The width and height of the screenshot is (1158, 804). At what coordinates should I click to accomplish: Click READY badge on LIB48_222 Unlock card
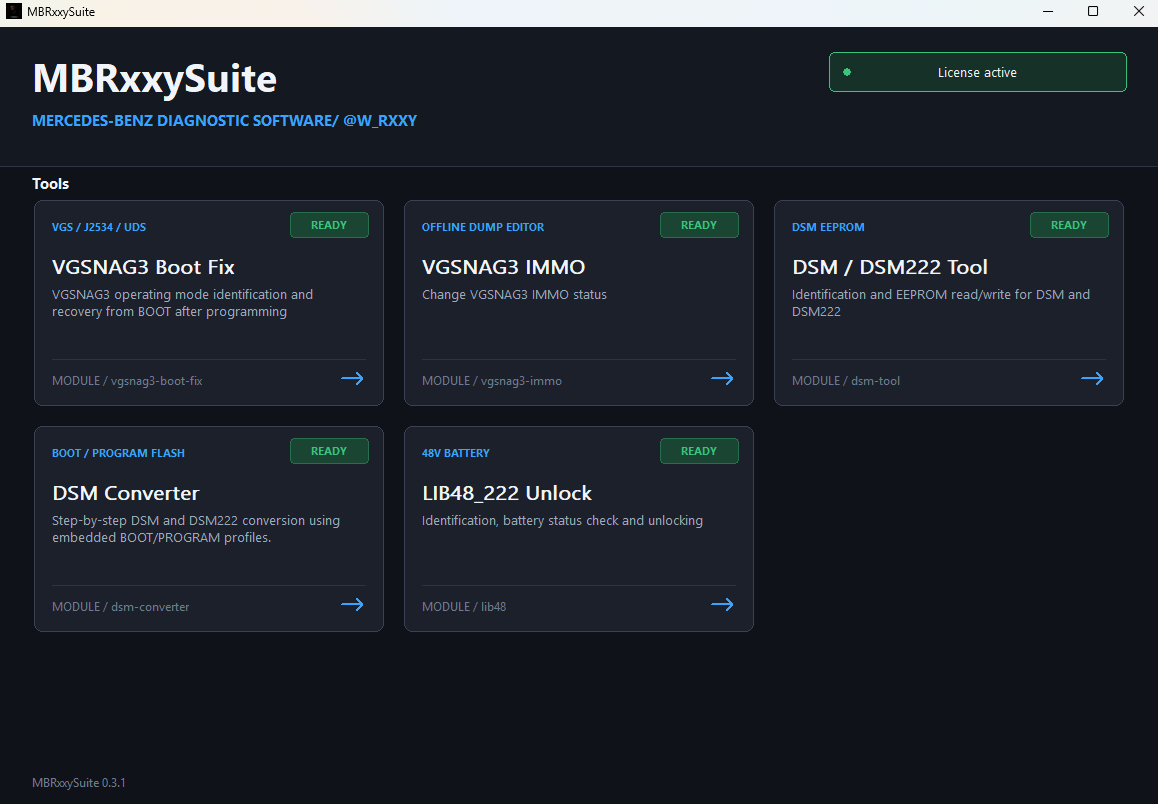coord(699,451)
